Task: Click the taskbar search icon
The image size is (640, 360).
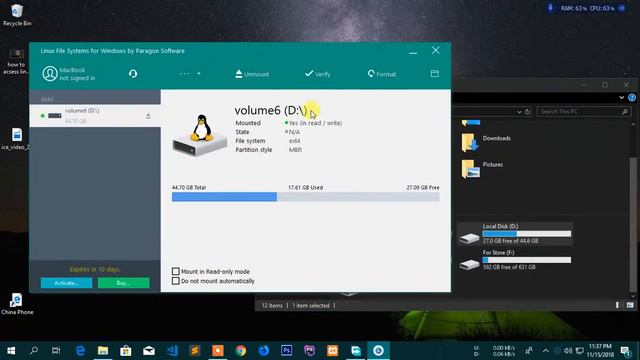Action: click(x=34, y=351)
